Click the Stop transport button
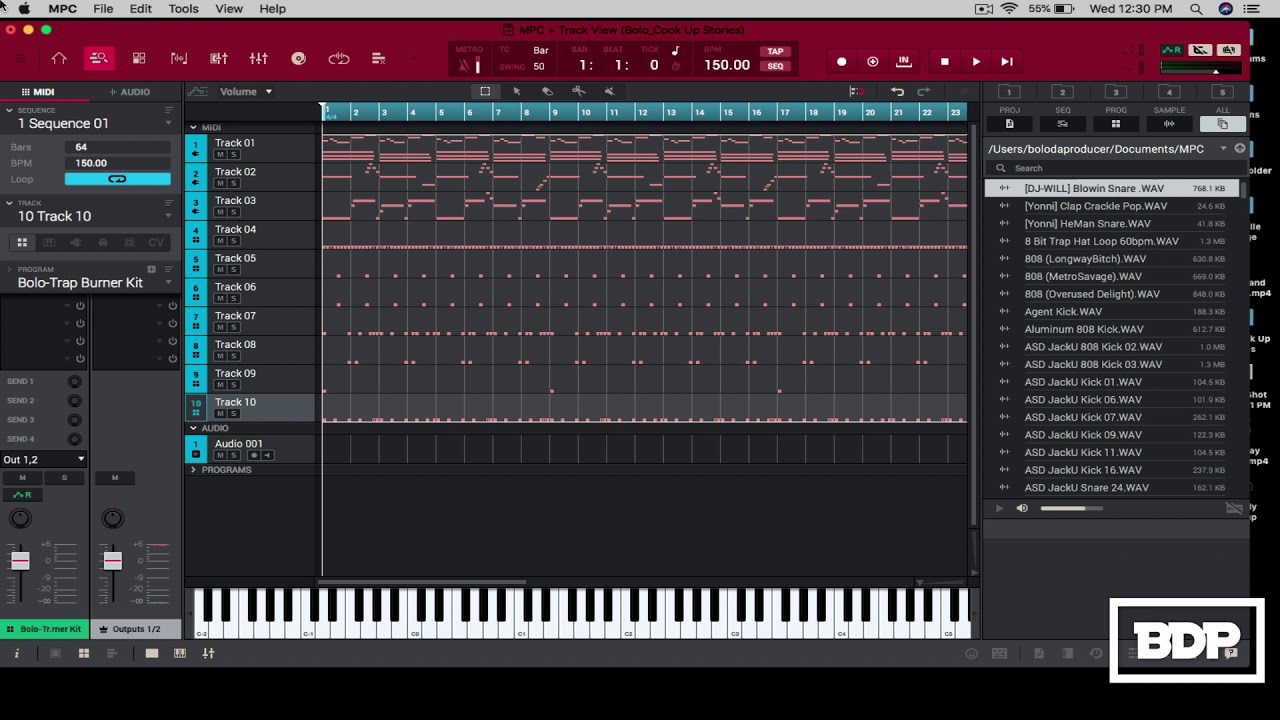 coord(944,62)
